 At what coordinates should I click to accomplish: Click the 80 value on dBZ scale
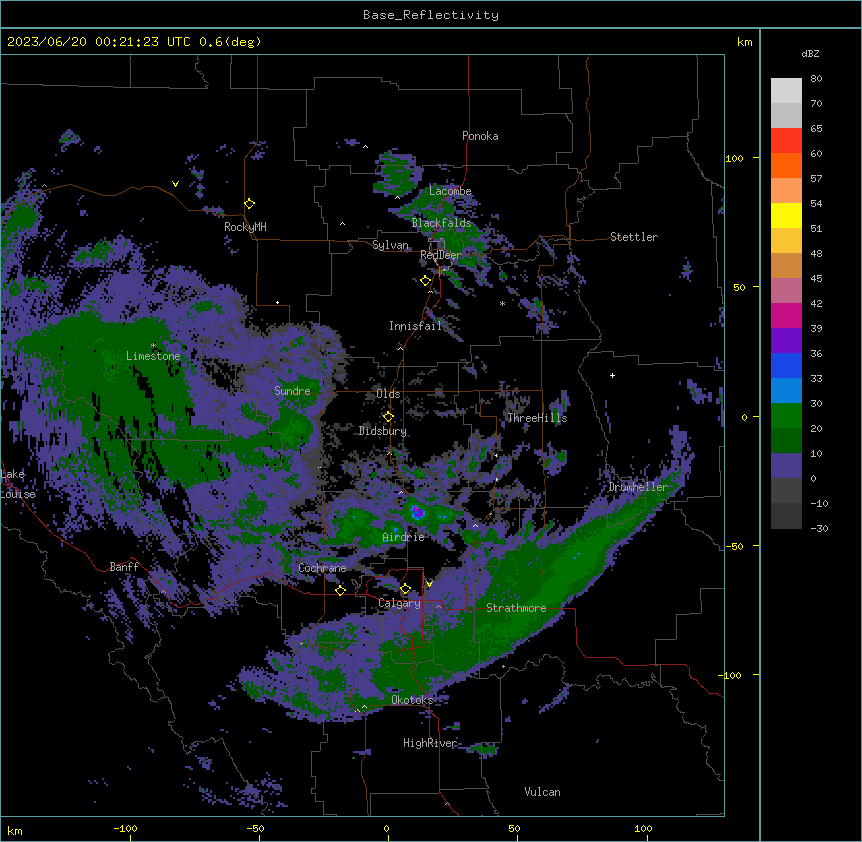(x=816, y=79)
